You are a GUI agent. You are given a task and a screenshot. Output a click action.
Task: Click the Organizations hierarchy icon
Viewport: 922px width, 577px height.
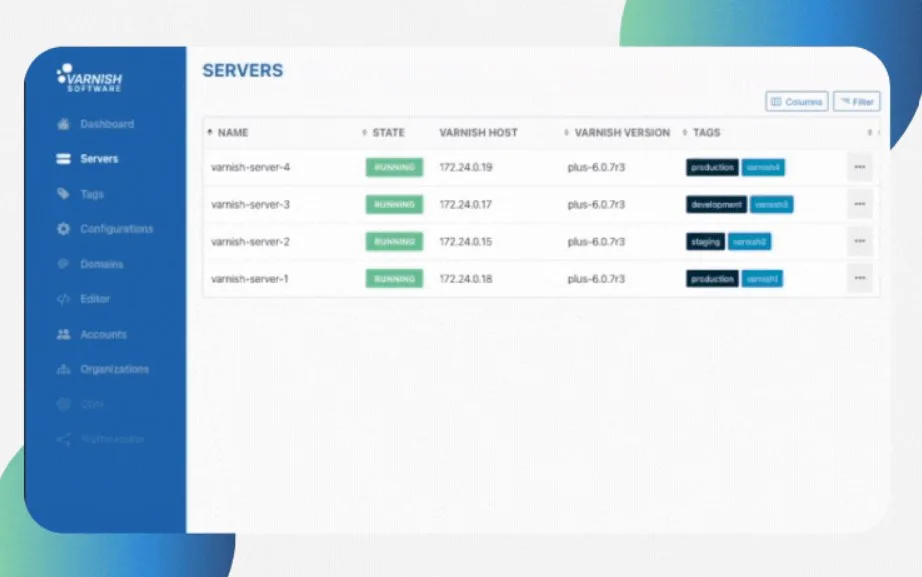pyautogui.click(x=64, y=369)
